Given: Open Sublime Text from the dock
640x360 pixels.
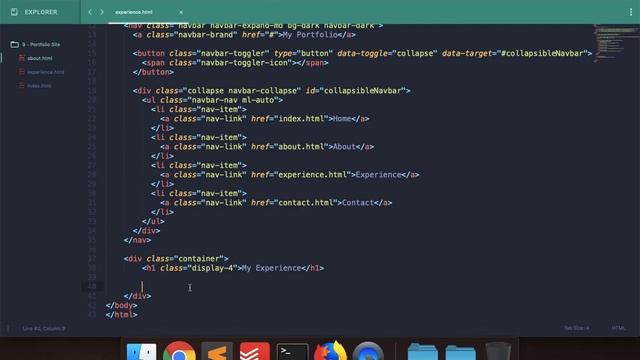Looking at the screenshot, I should pos(217,352).
